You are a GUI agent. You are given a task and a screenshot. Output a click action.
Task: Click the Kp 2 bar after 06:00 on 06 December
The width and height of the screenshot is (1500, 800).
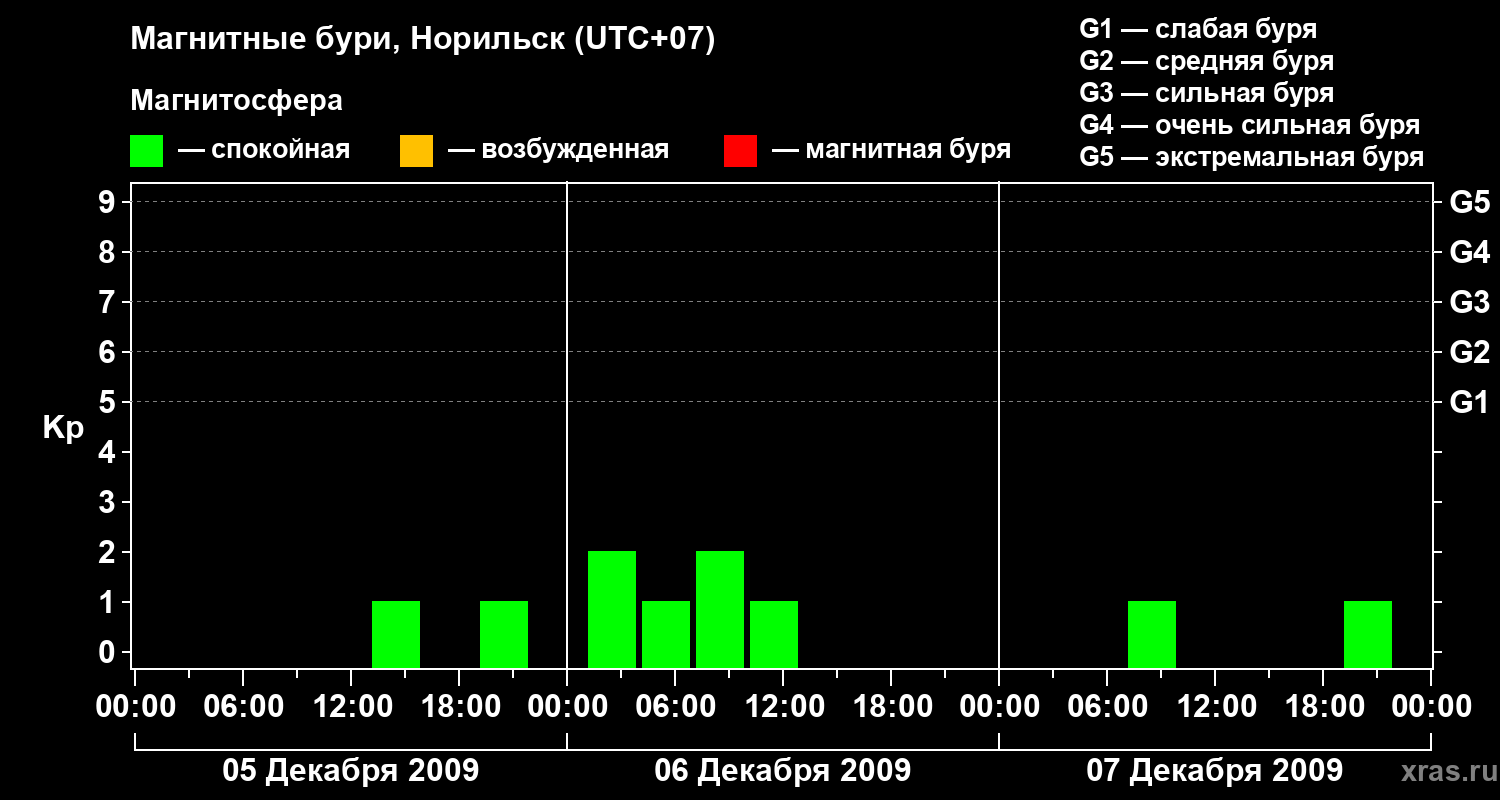720,609
